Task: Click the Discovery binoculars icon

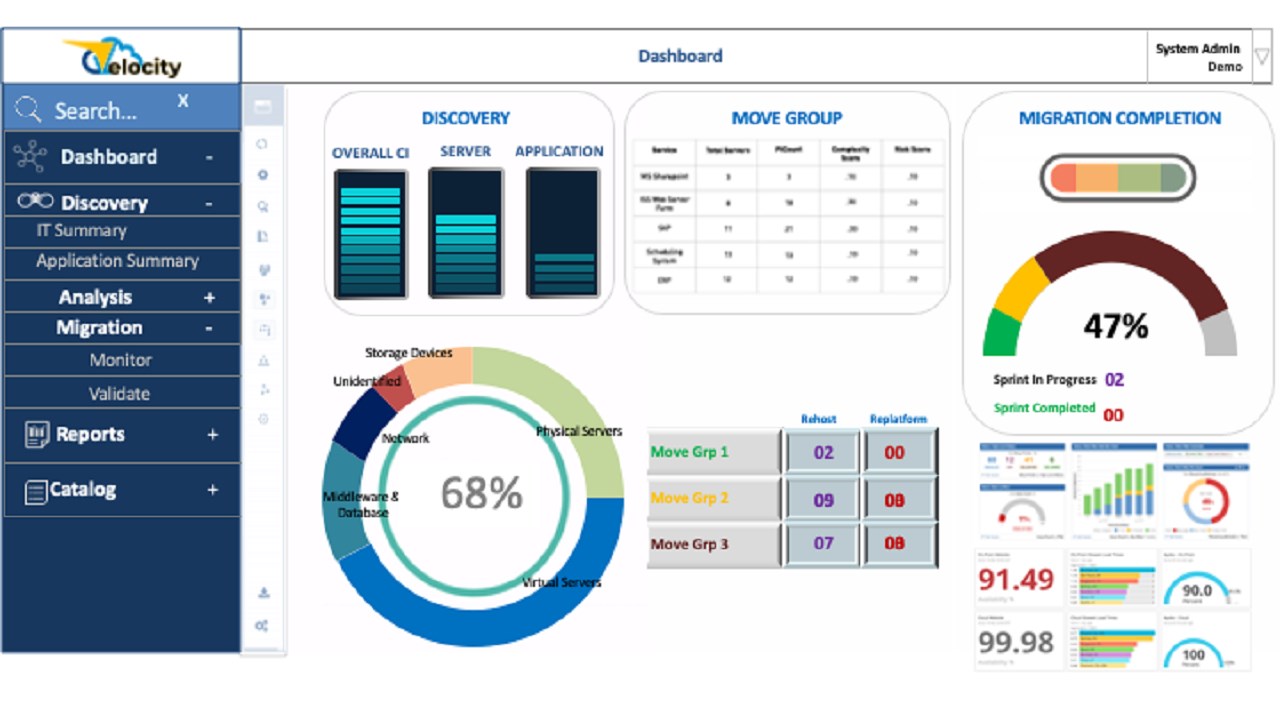Action: [x=35, y=201]
